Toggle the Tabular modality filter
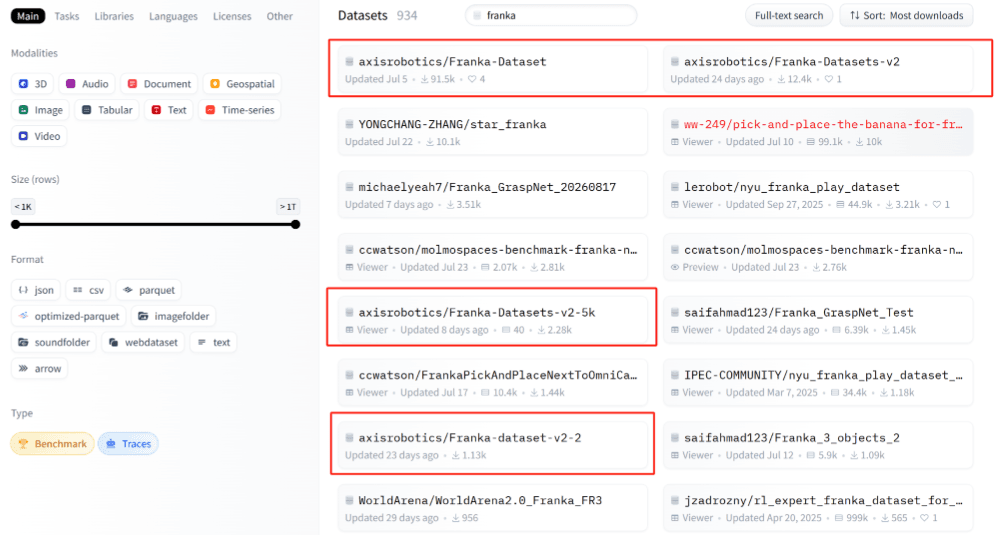Screen dimensions: 1002x540 point(107,110)
